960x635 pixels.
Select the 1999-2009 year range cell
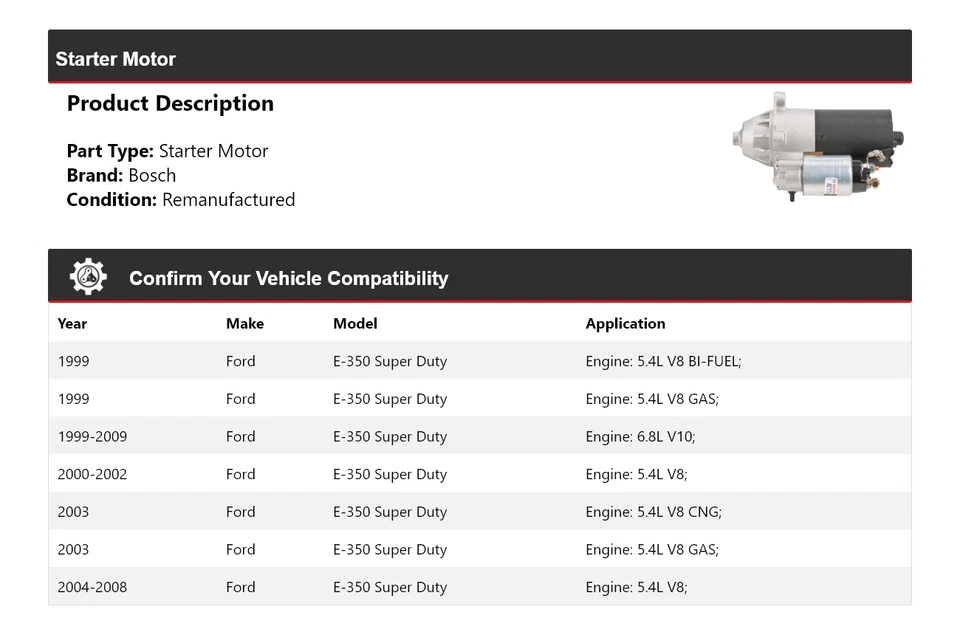pyautogui.click(x=92, y=437)
